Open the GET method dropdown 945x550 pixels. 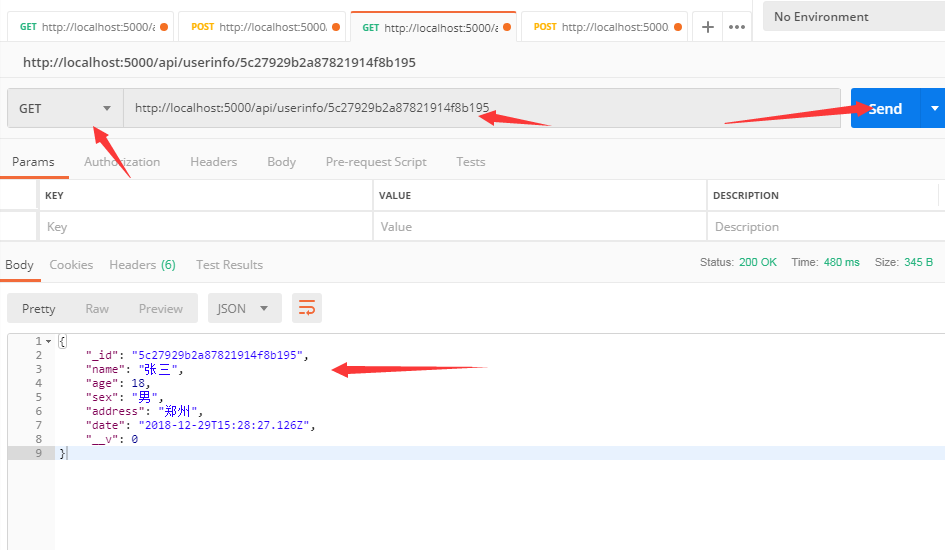[65, 108]
